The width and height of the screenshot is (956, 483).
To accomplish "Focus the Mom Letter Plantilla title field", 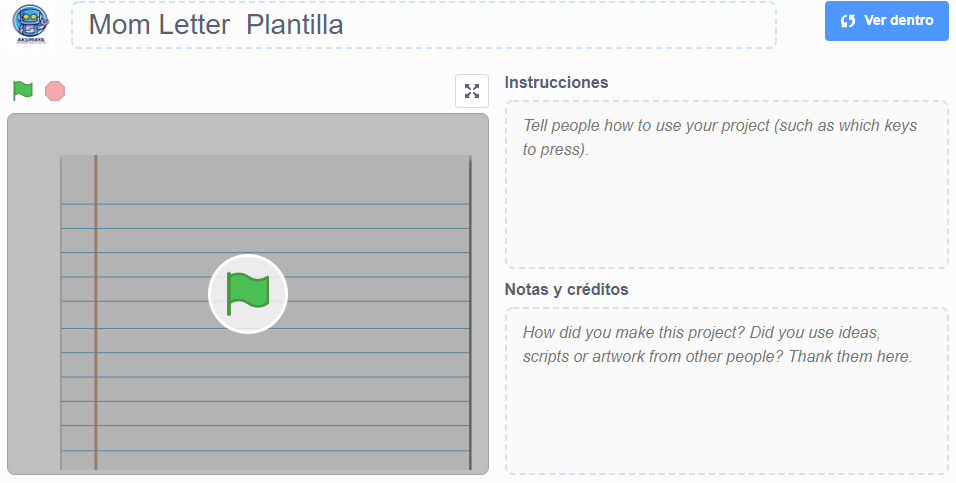I will pyautogui.click(x=424, y=25).
